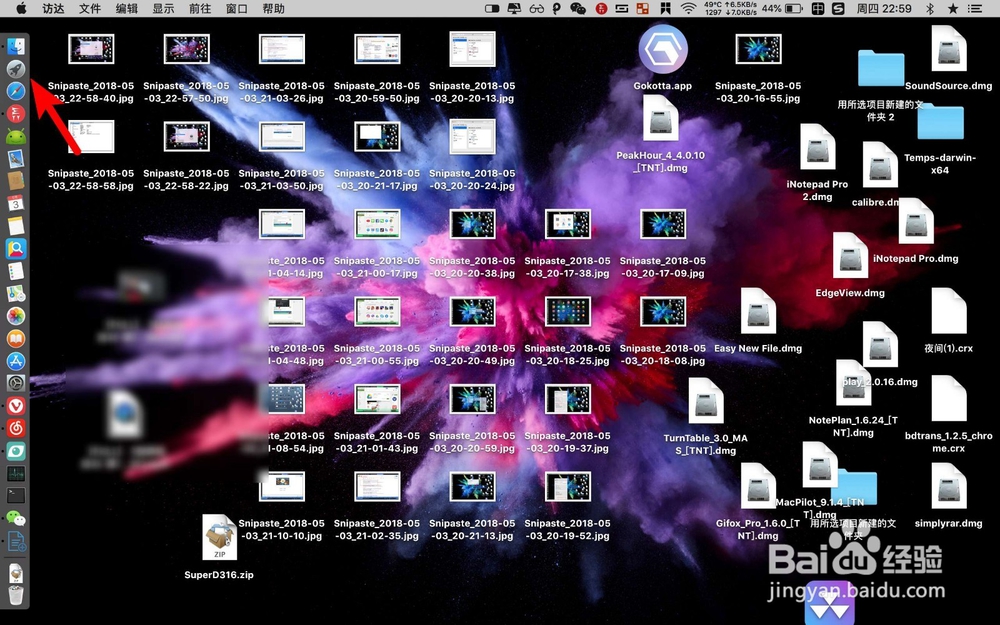1000x625 pixels.
Task: Click glasses icon in menu bar
Action: pyautogui.click(x=537, y=8)
